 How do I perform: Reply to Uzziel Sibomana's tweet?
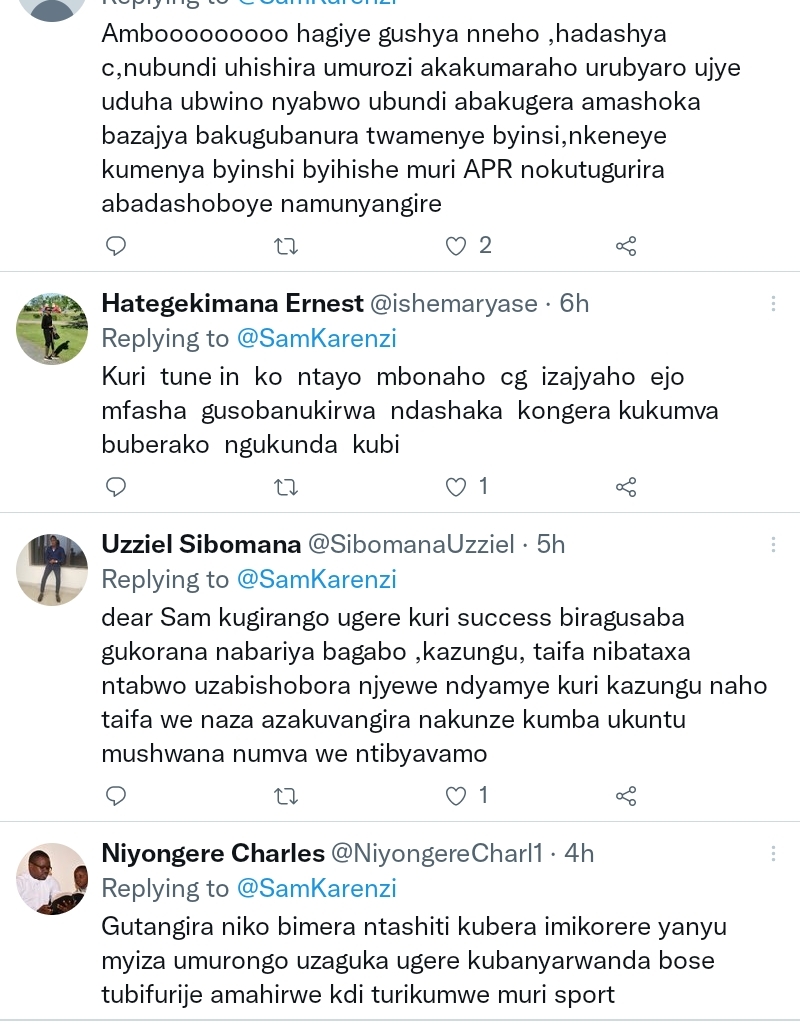[116, 796]
